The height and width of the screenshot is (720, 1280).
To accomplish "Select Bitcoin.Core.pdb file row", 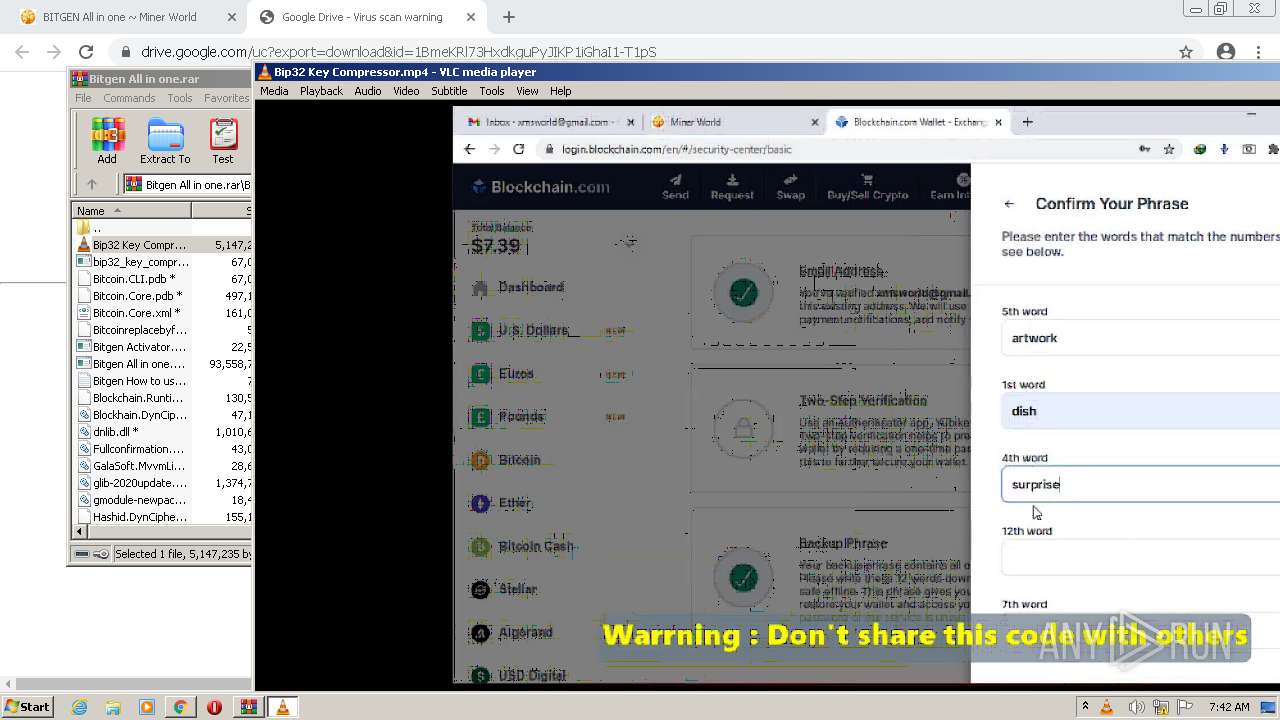I will coord(162,296).
